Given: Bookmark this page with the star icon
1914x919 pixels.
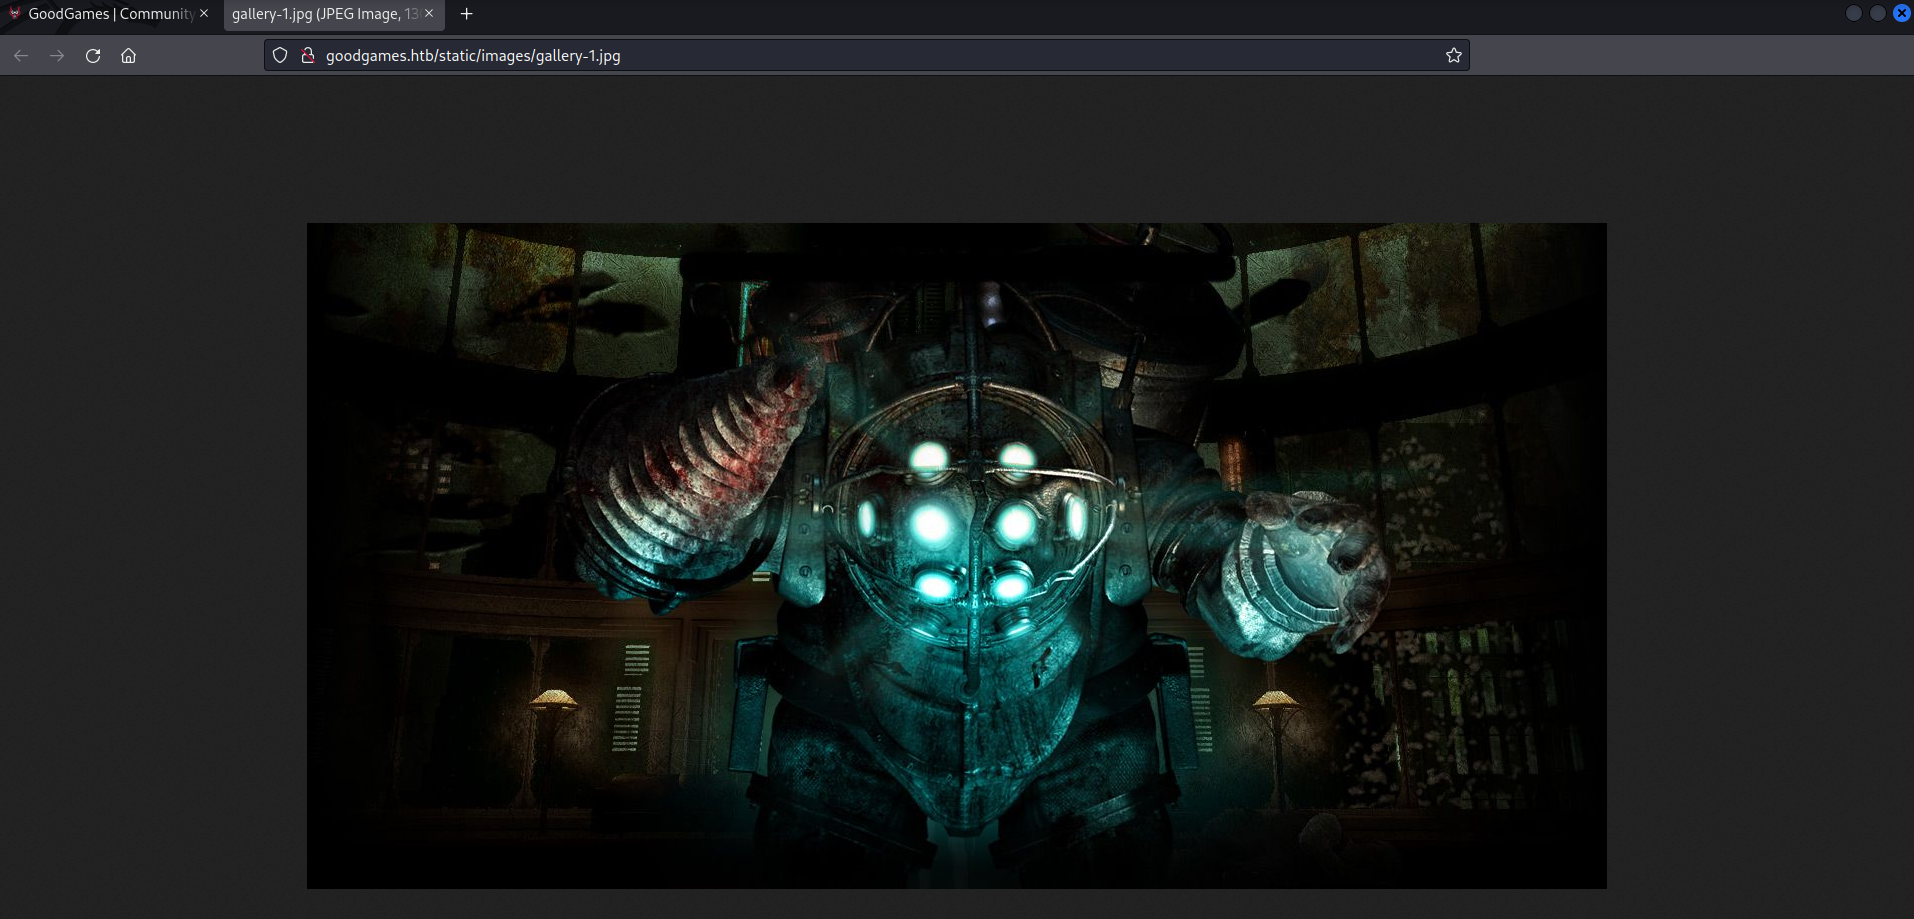Looking at the screenshot, I should pos(1453,56).
